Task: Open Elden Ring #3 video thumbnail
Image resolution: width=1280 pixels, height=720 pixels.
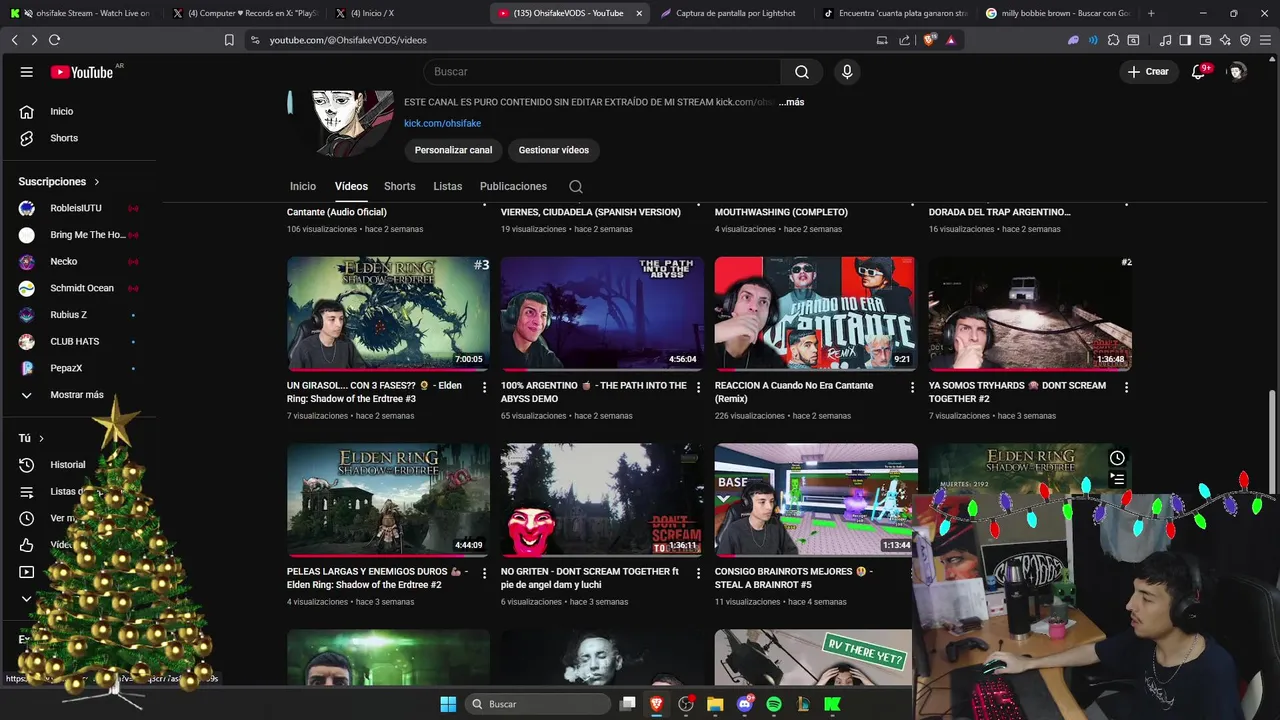Action: tap(388, 314)
